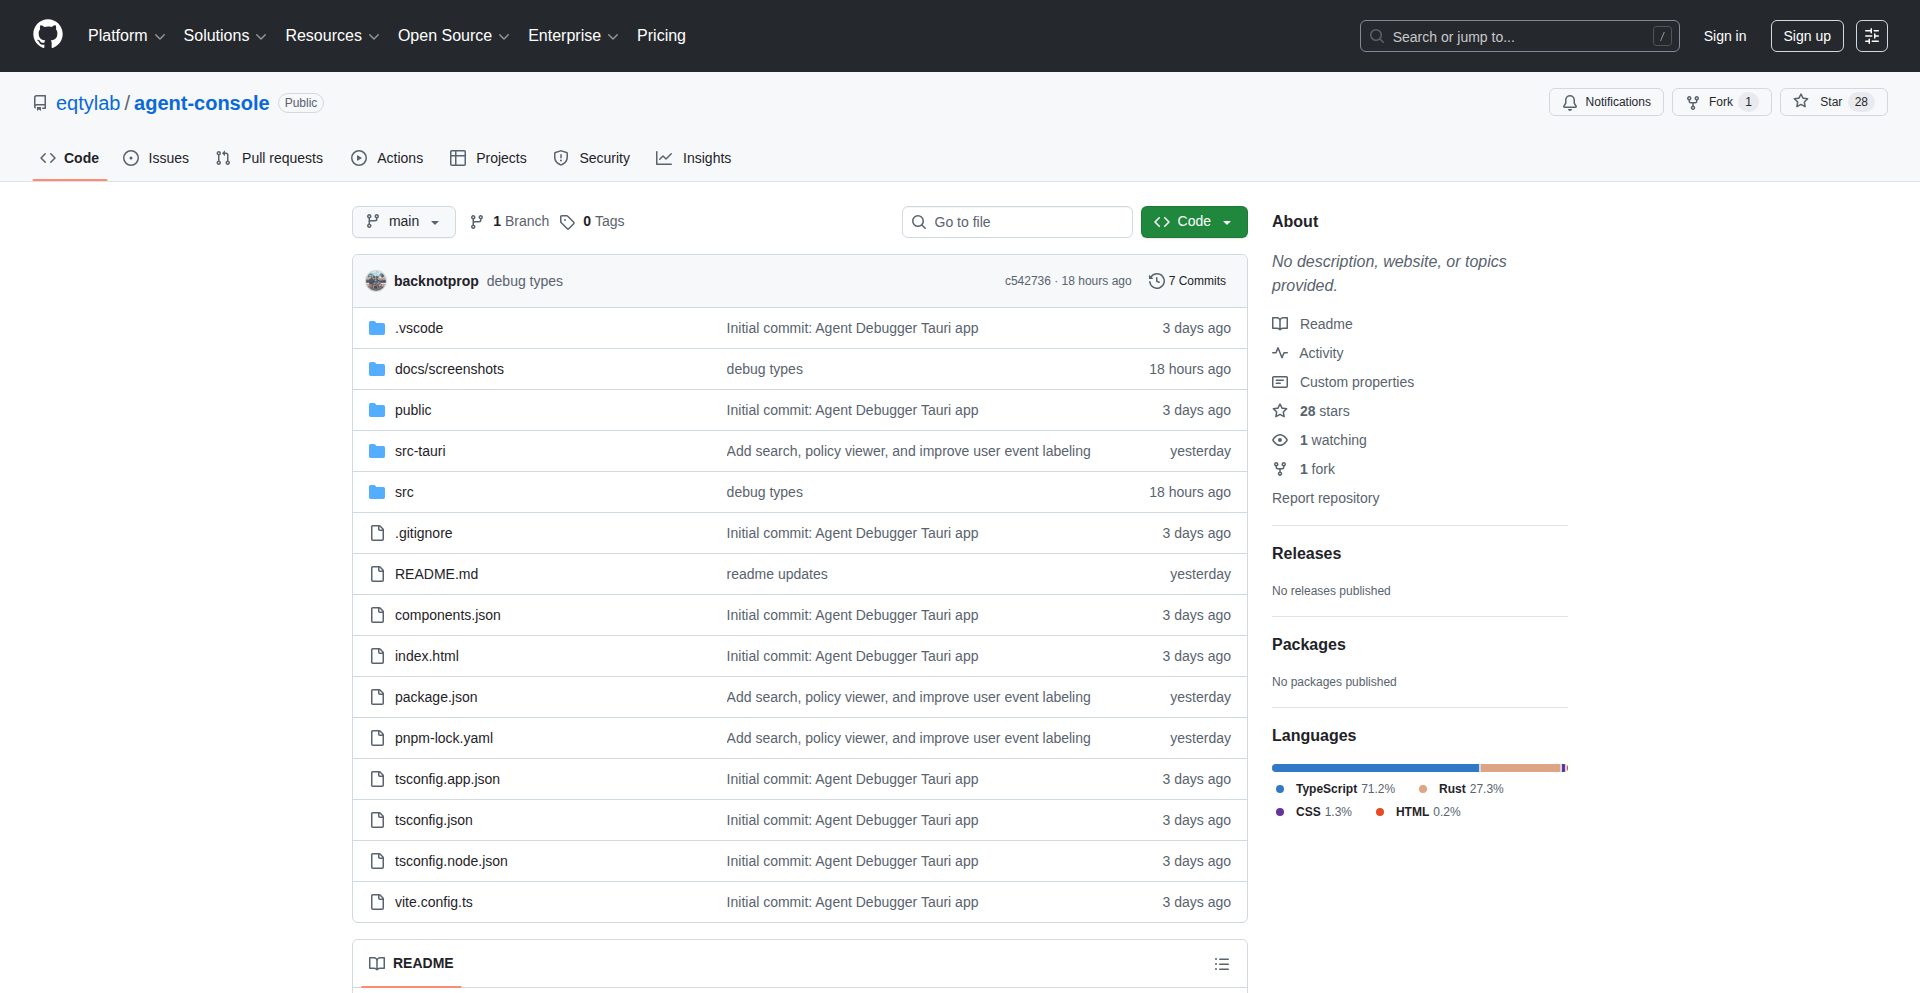Click the Activity pulse icon in sidebar

pyautogui.click(x=1280, y=353)
